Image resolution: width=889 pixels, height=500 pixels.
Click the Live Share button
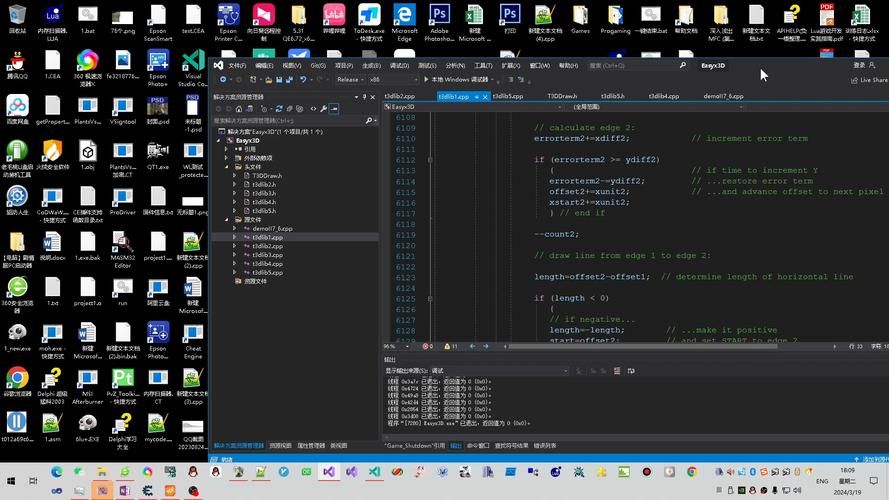(x=869, y=80)
